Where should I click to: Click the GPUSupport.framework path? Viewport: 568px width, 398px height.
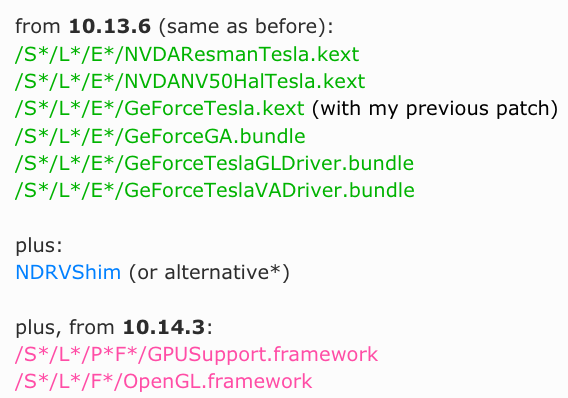coord(196,355)
